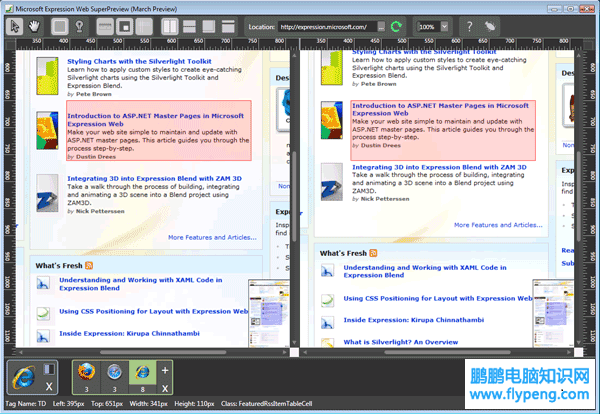Switch to overlay layout mode

click(x=209, y=26)
